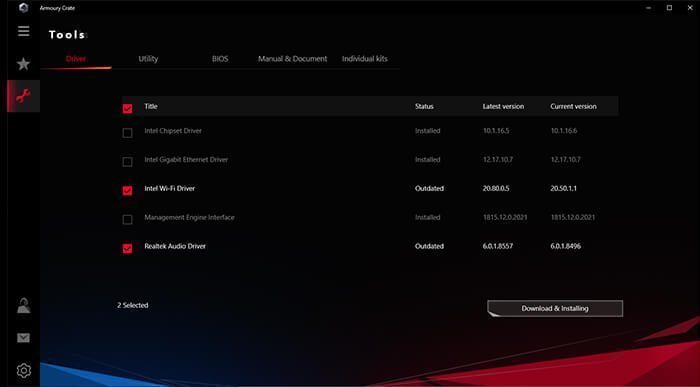
Task: Switch to the Utility tab
Action: pos(148,59)
